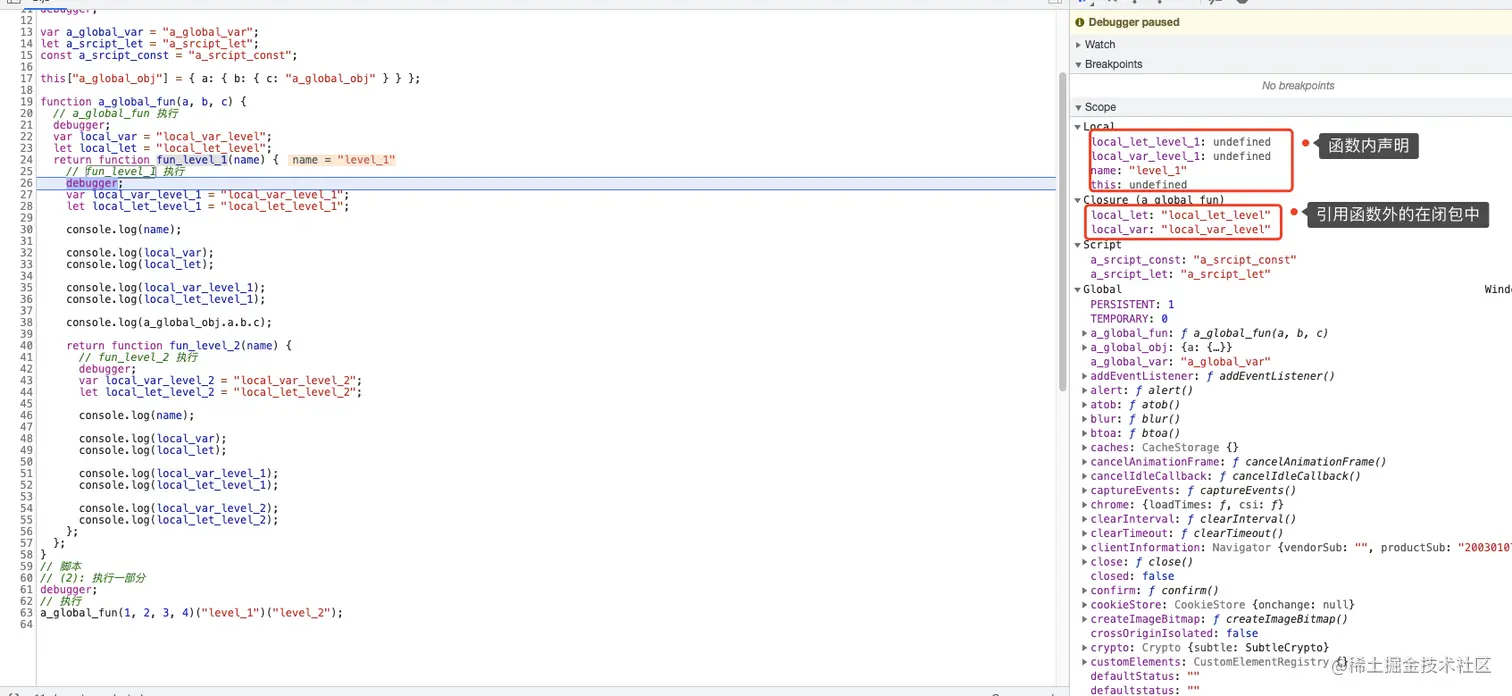Expand the addEventListener entry
1512x696 pixels.
coord(1086,376)
